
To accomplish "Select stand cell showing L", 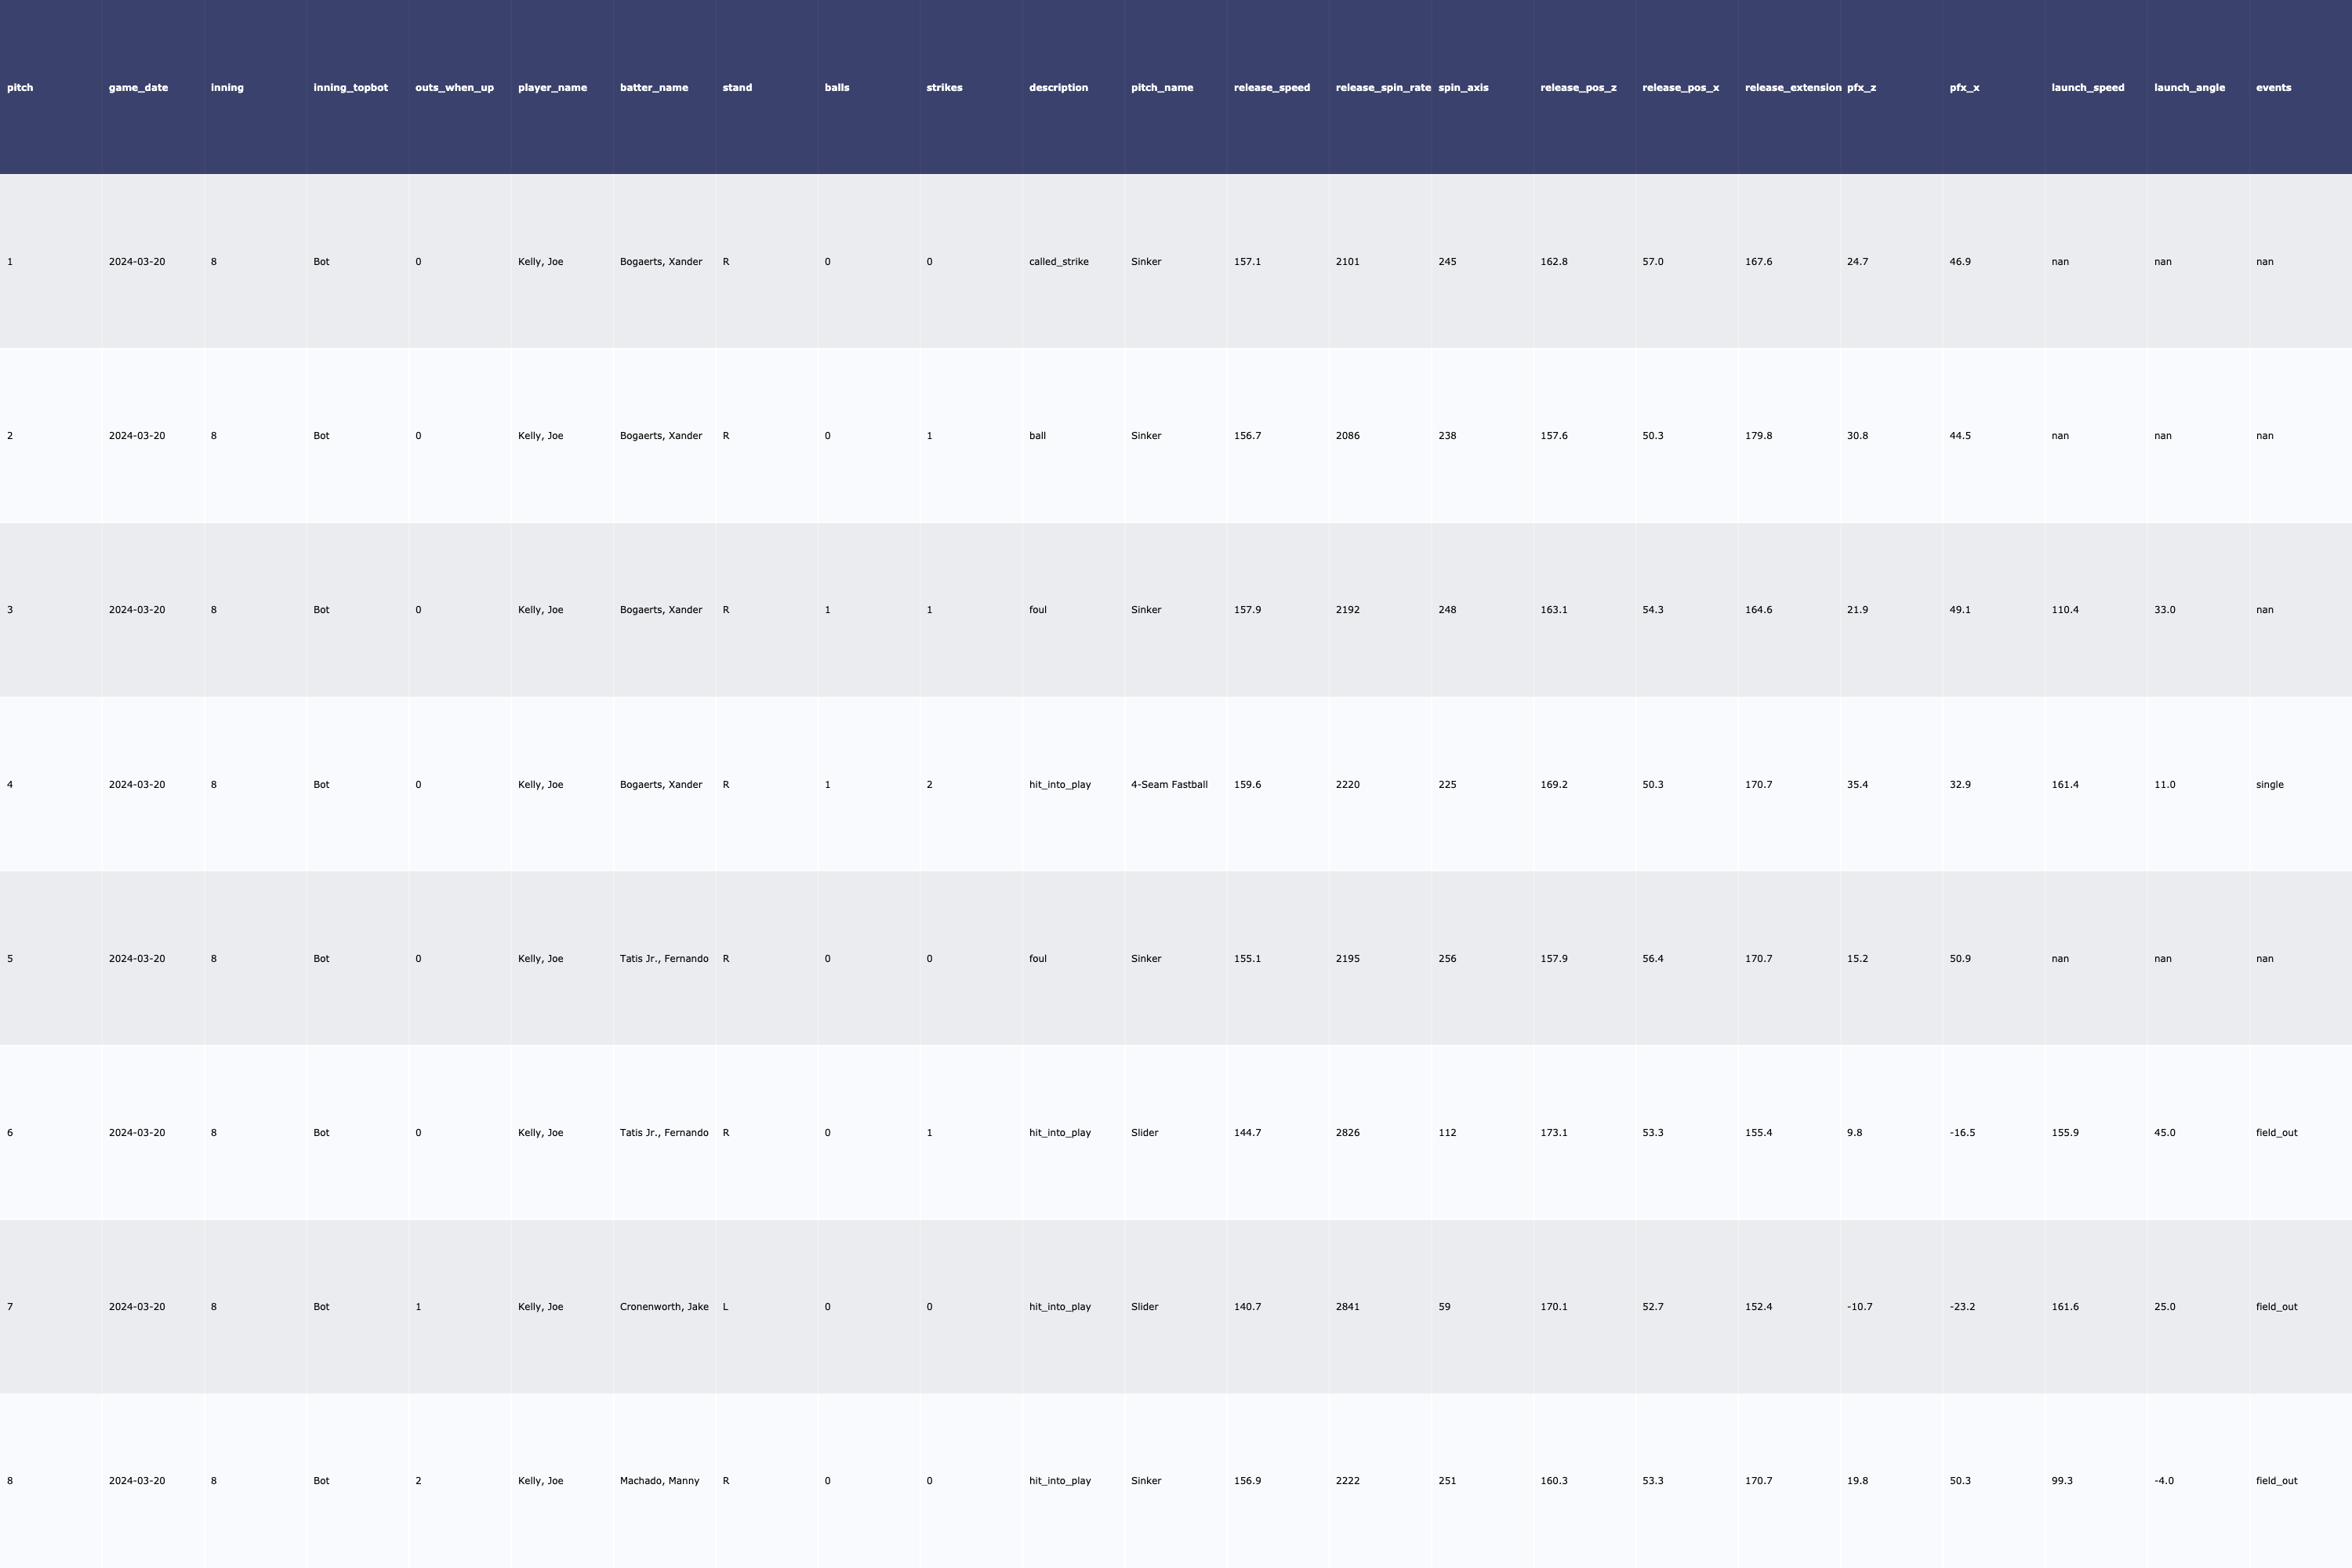I will [x=725, y=1307].
